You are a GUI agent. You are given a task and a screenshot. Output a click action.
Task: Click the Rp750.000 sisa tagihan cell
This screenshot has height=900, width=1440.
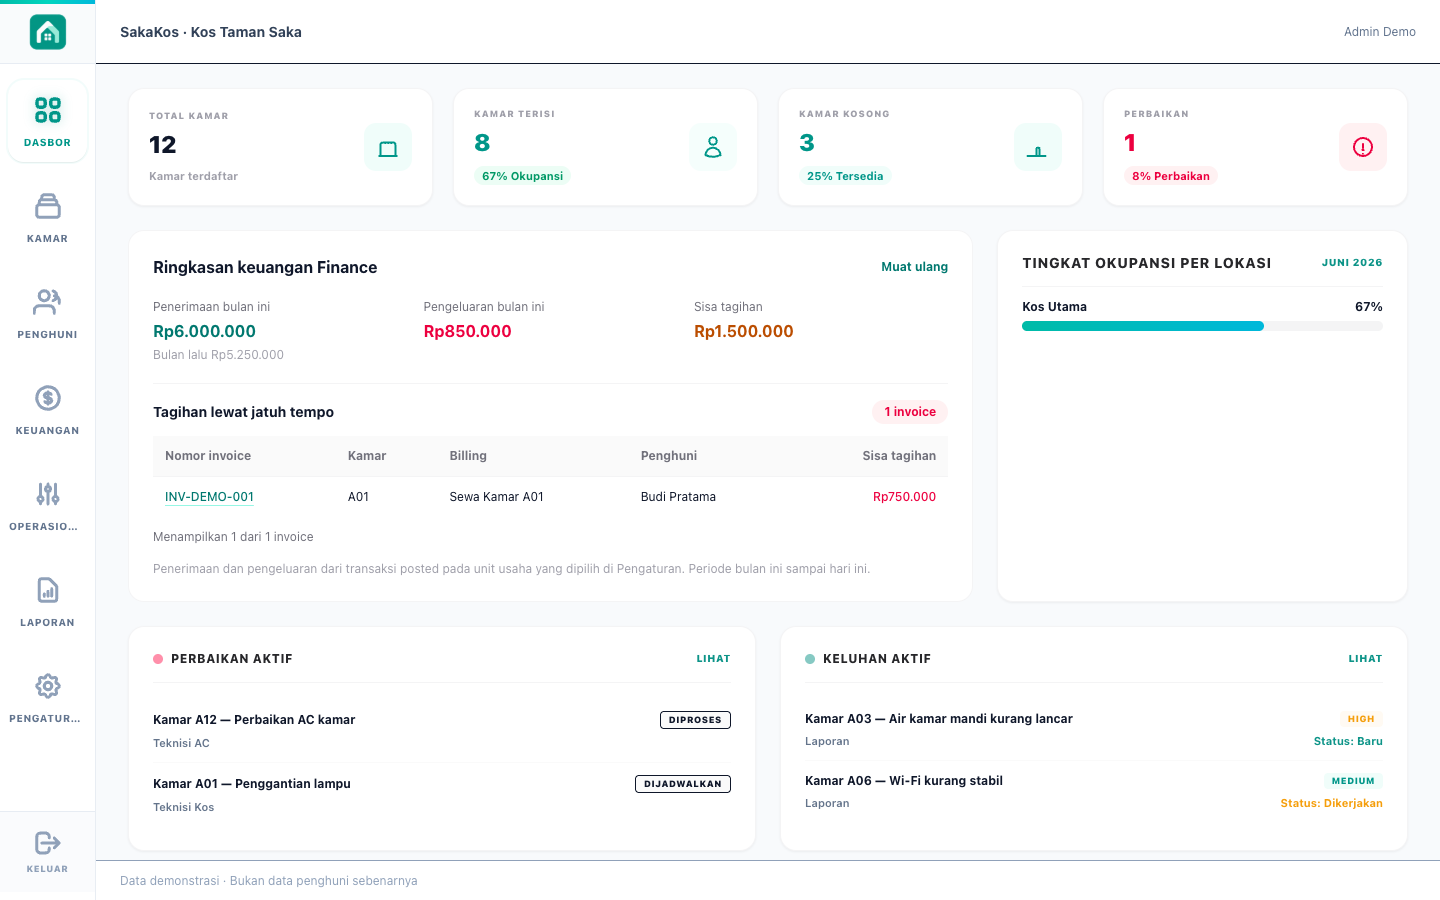904,497
